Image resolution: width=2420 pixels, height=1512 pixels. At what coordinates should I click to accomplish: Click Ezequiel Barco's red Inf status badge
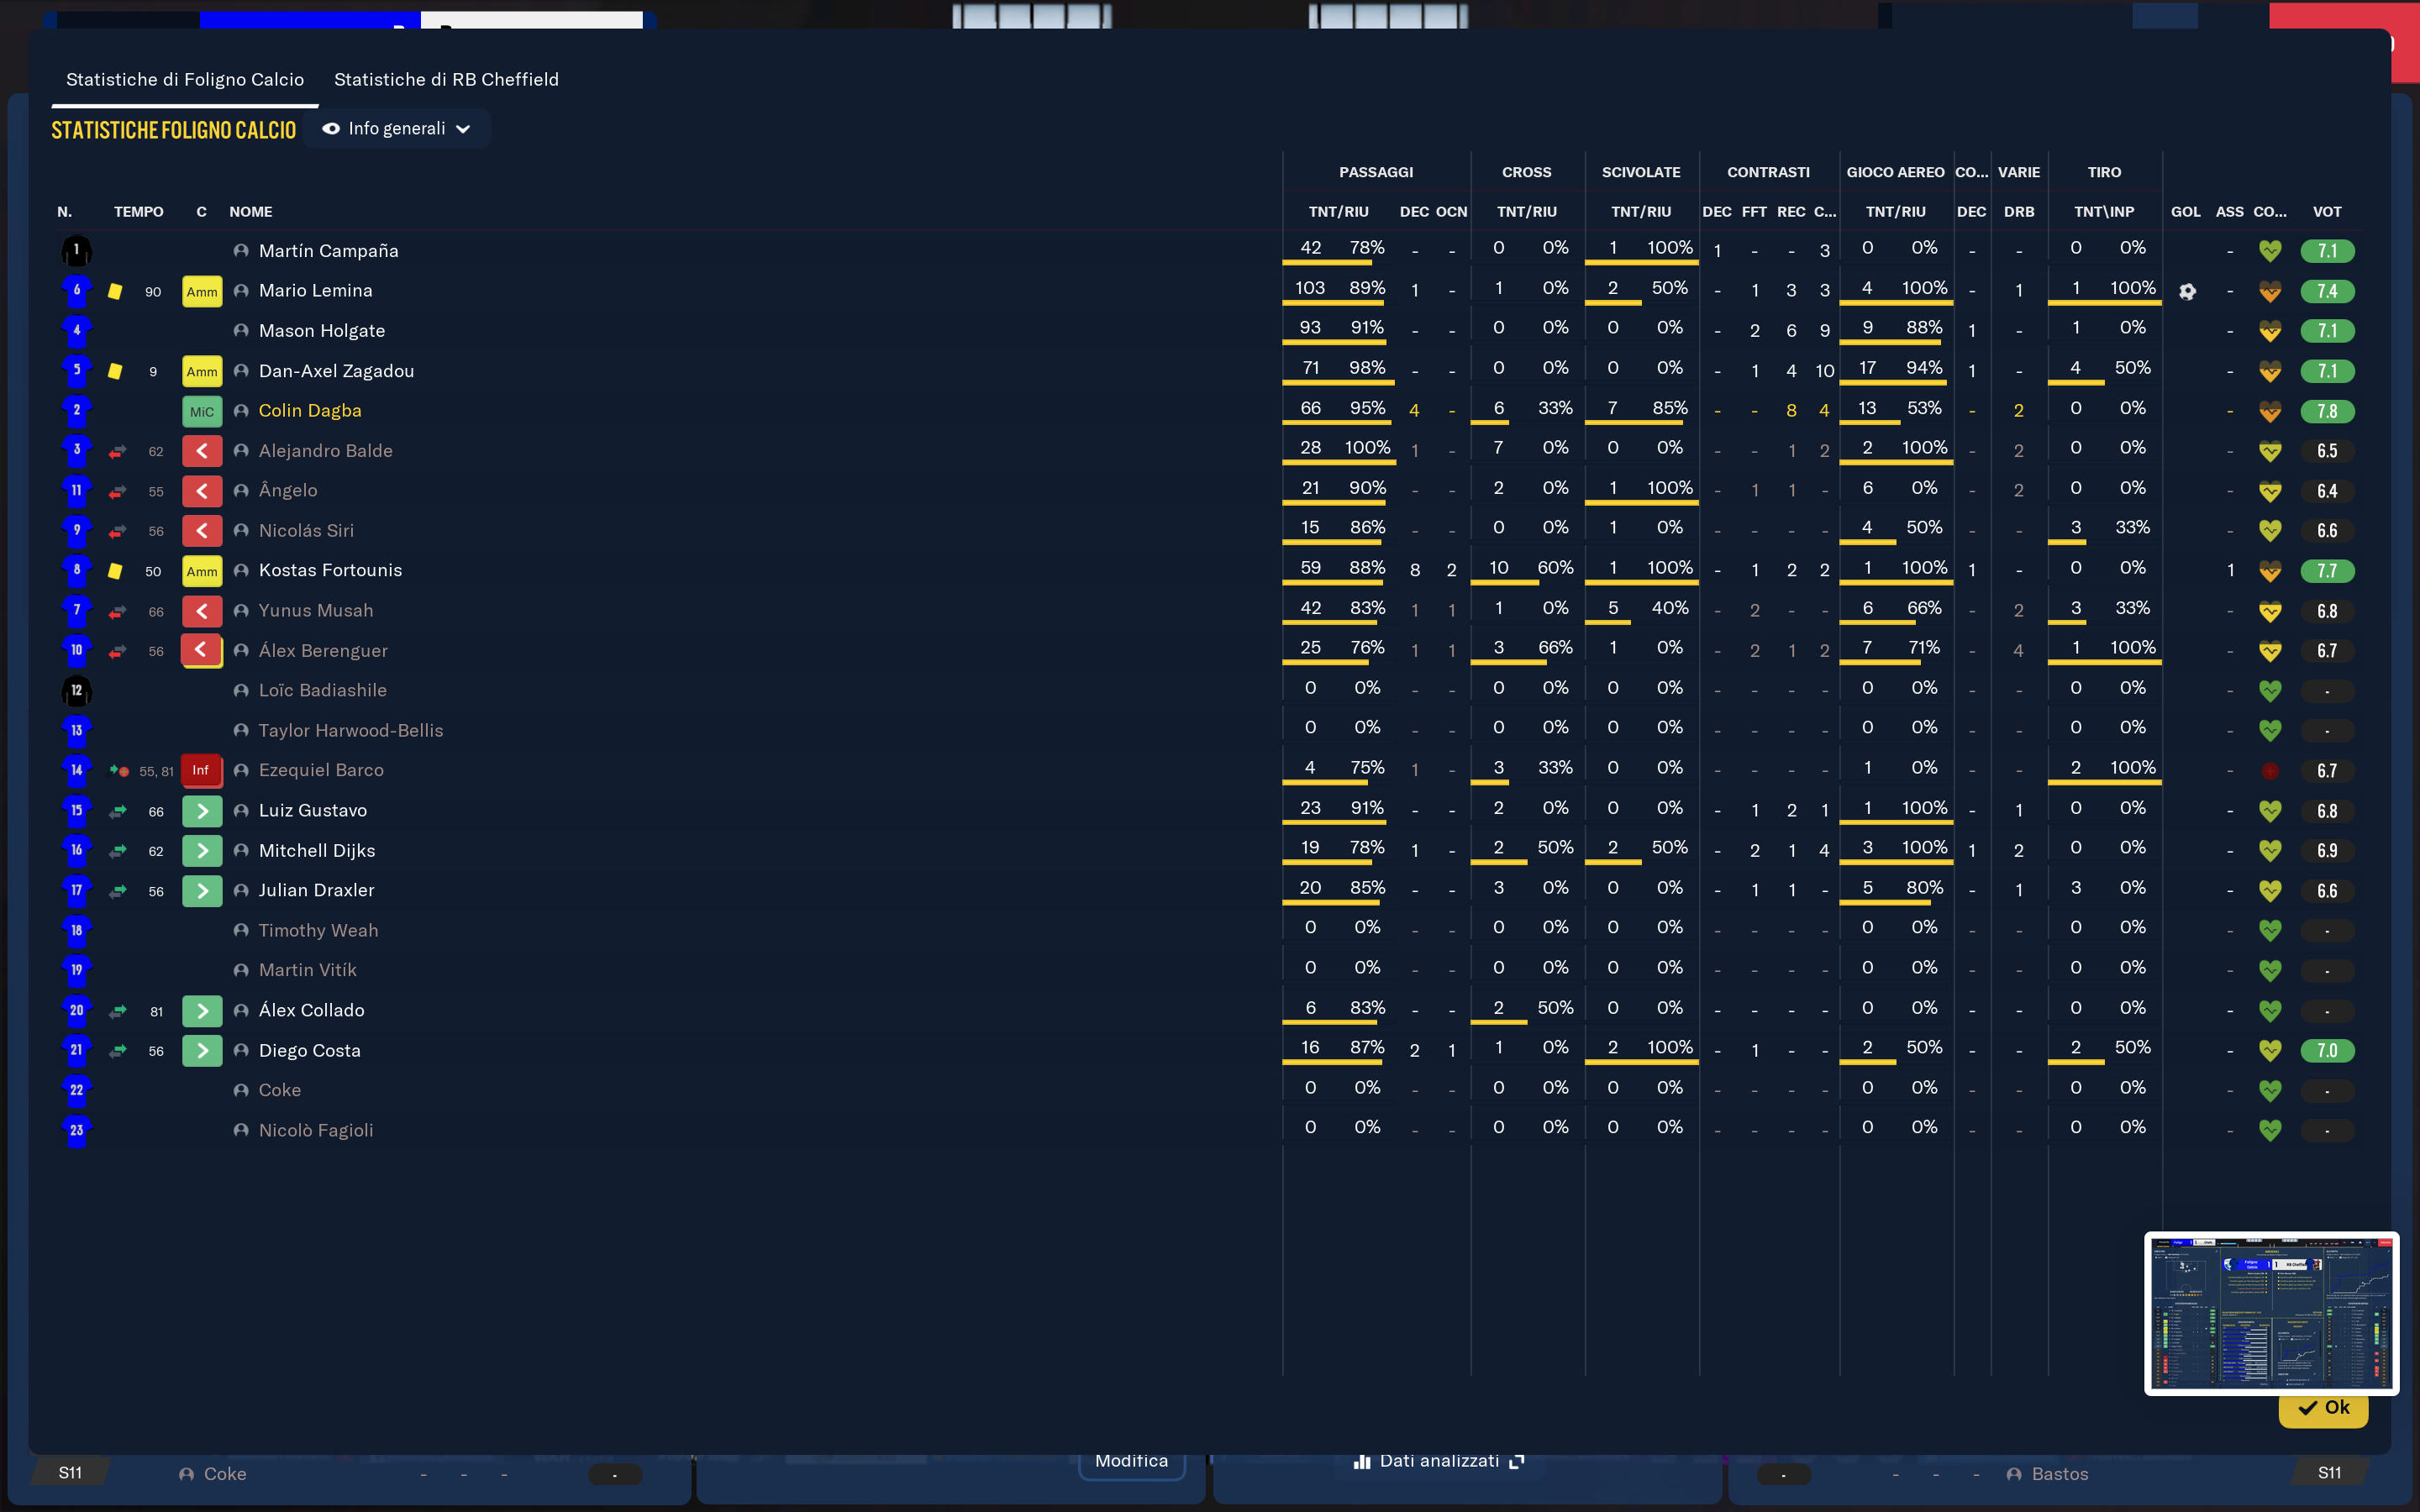pos(201,770)
